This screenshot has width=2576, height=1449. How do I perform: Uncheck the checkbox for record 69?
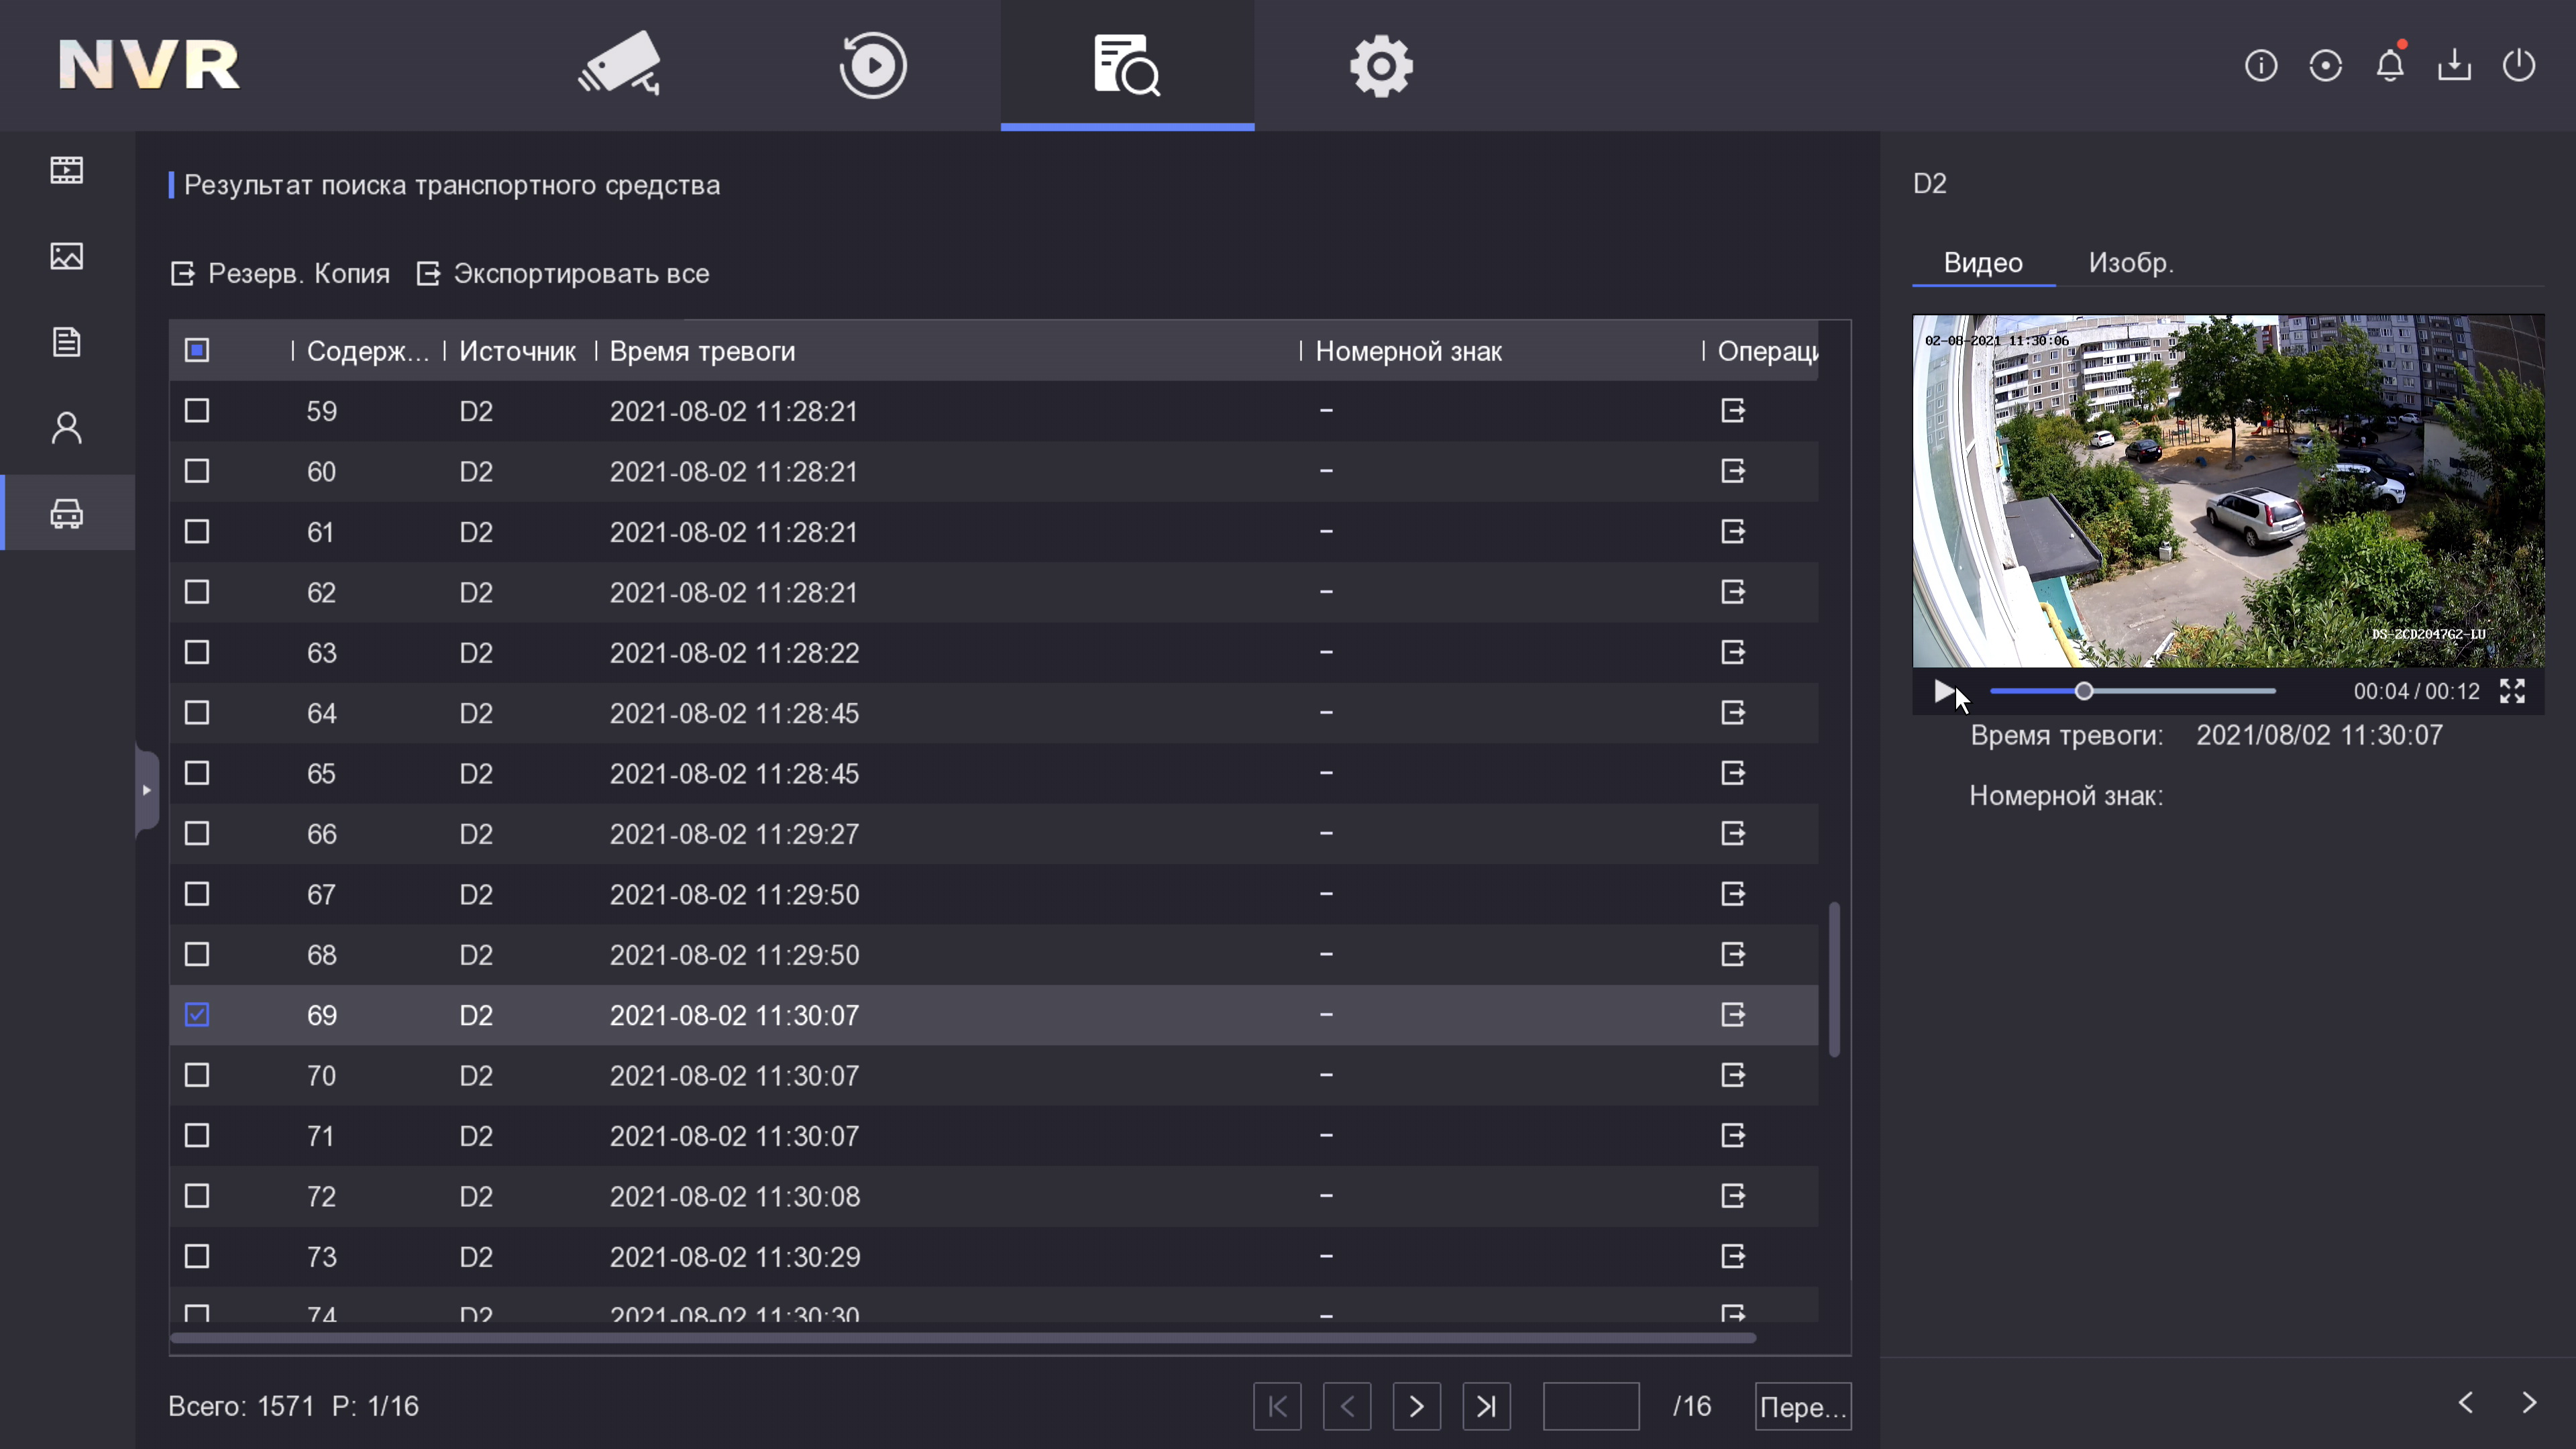197,1015
